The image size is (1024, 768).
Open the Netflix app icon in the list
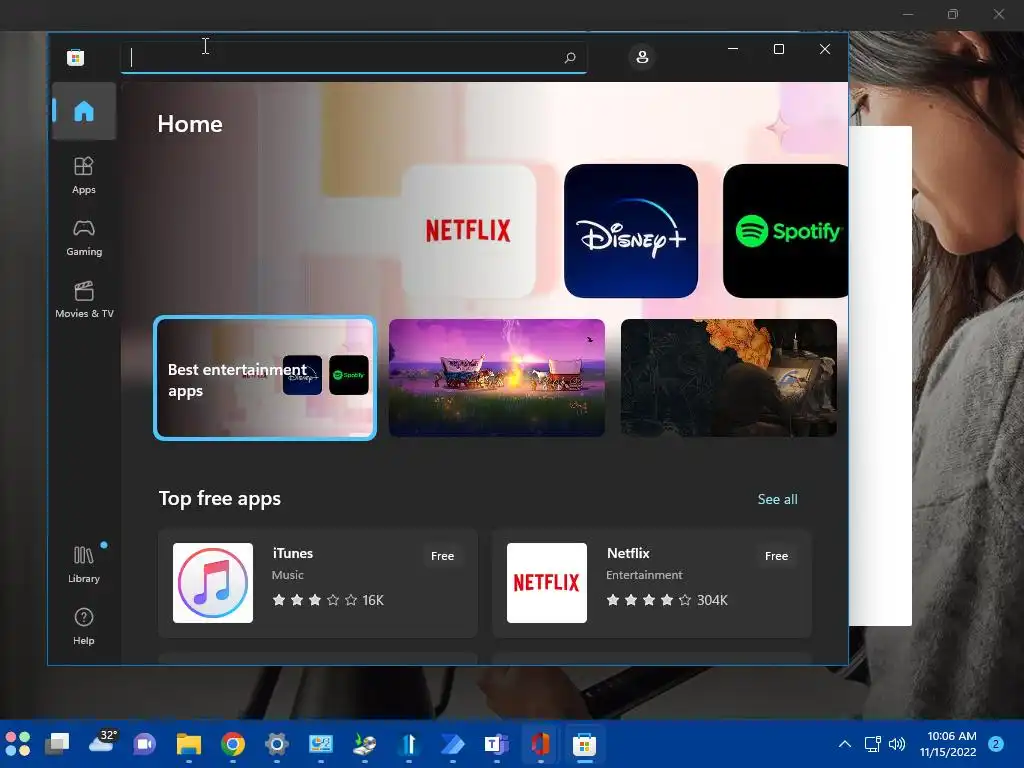pos(547,583)
